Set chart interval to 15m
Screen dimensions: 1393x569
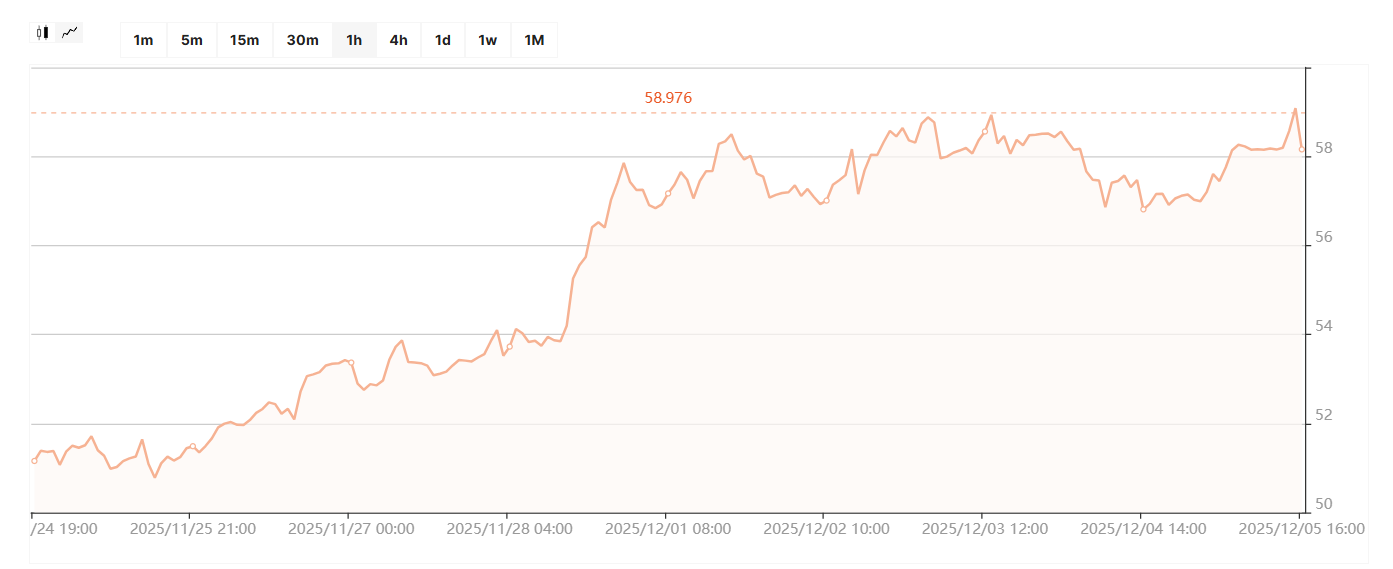click(244, 40)
